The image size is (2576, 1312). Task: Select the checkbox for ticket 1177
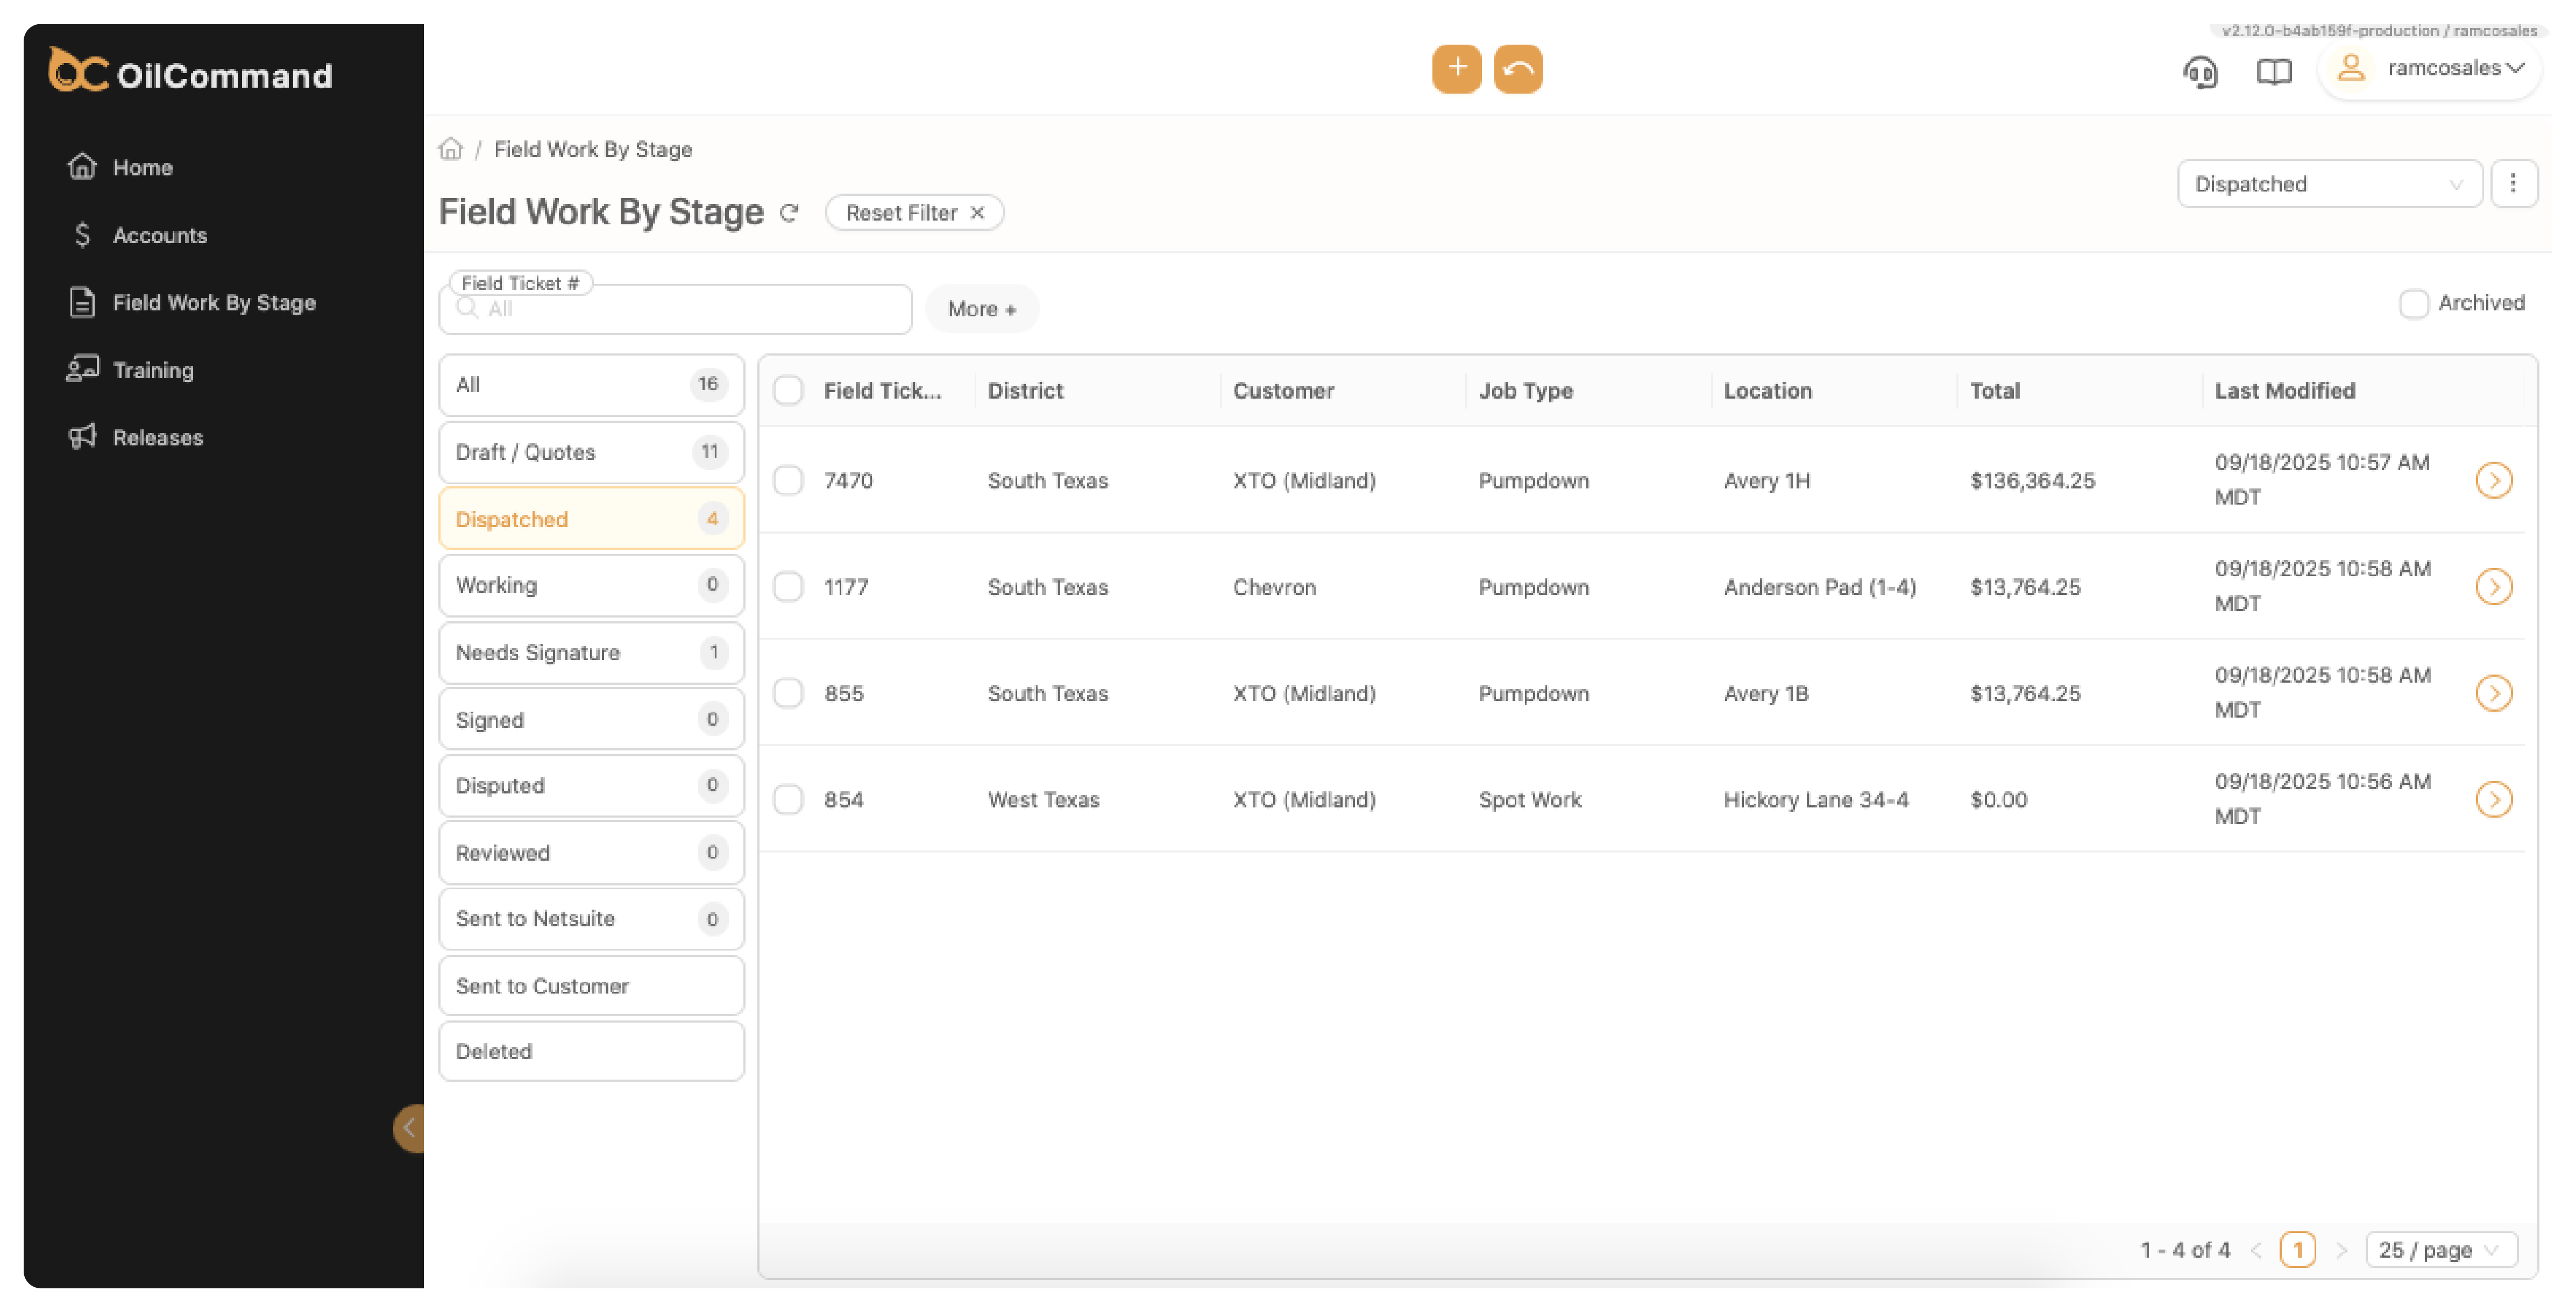click(x=788, y=587)
